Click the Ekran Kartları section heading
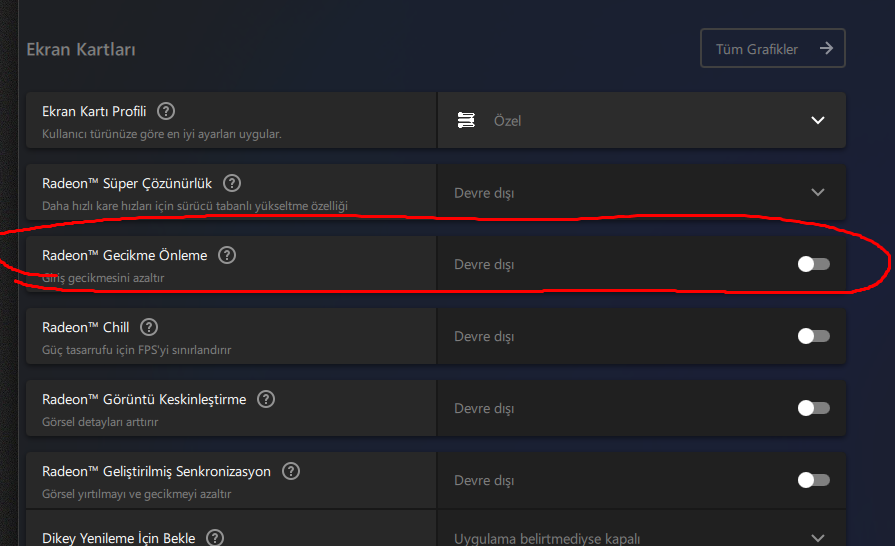 (x=81, y=50)
